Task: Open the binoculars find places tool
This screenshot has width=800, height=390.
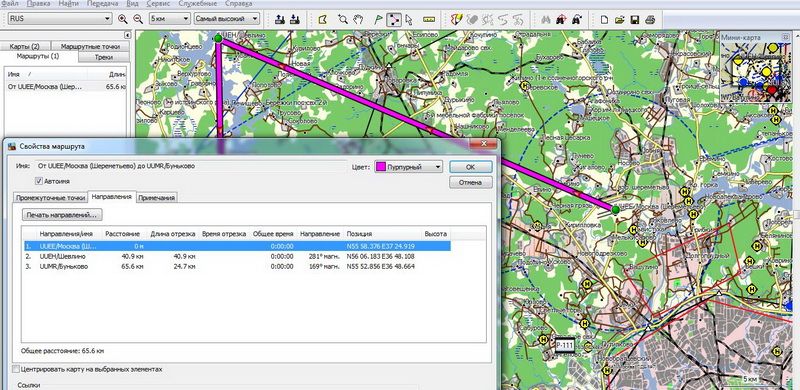Action: point(545,19)
